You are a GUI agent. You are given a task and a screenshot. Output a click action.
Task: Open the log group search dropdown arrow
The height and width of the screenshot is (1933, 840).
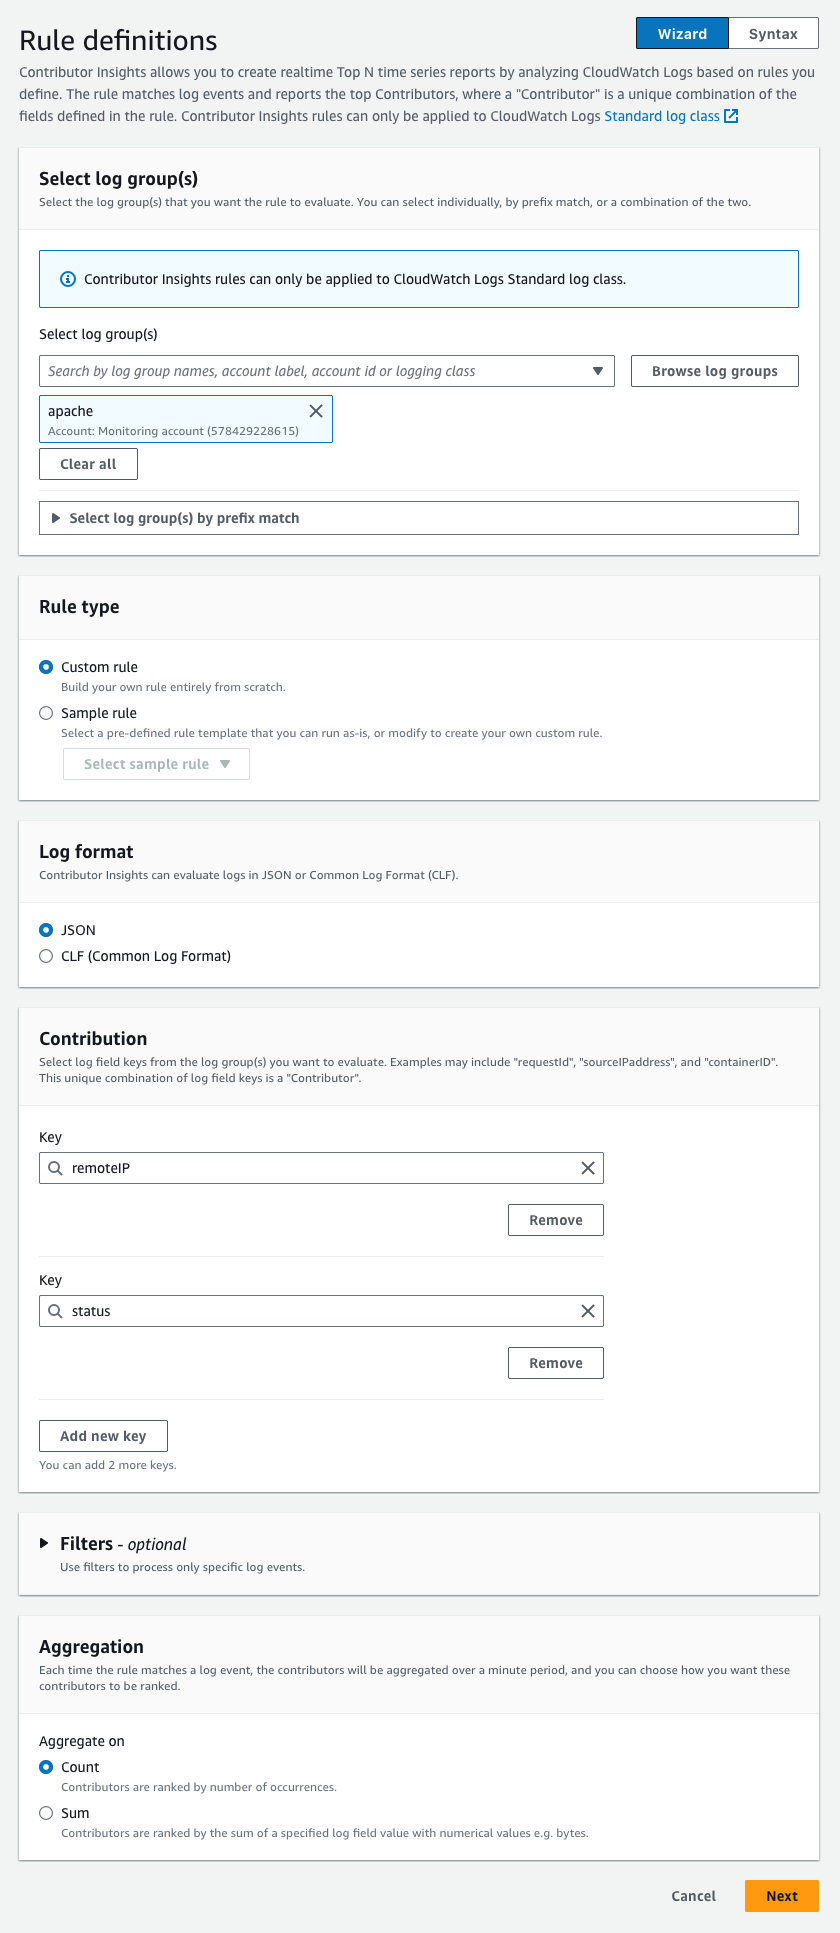click(598, 371)
